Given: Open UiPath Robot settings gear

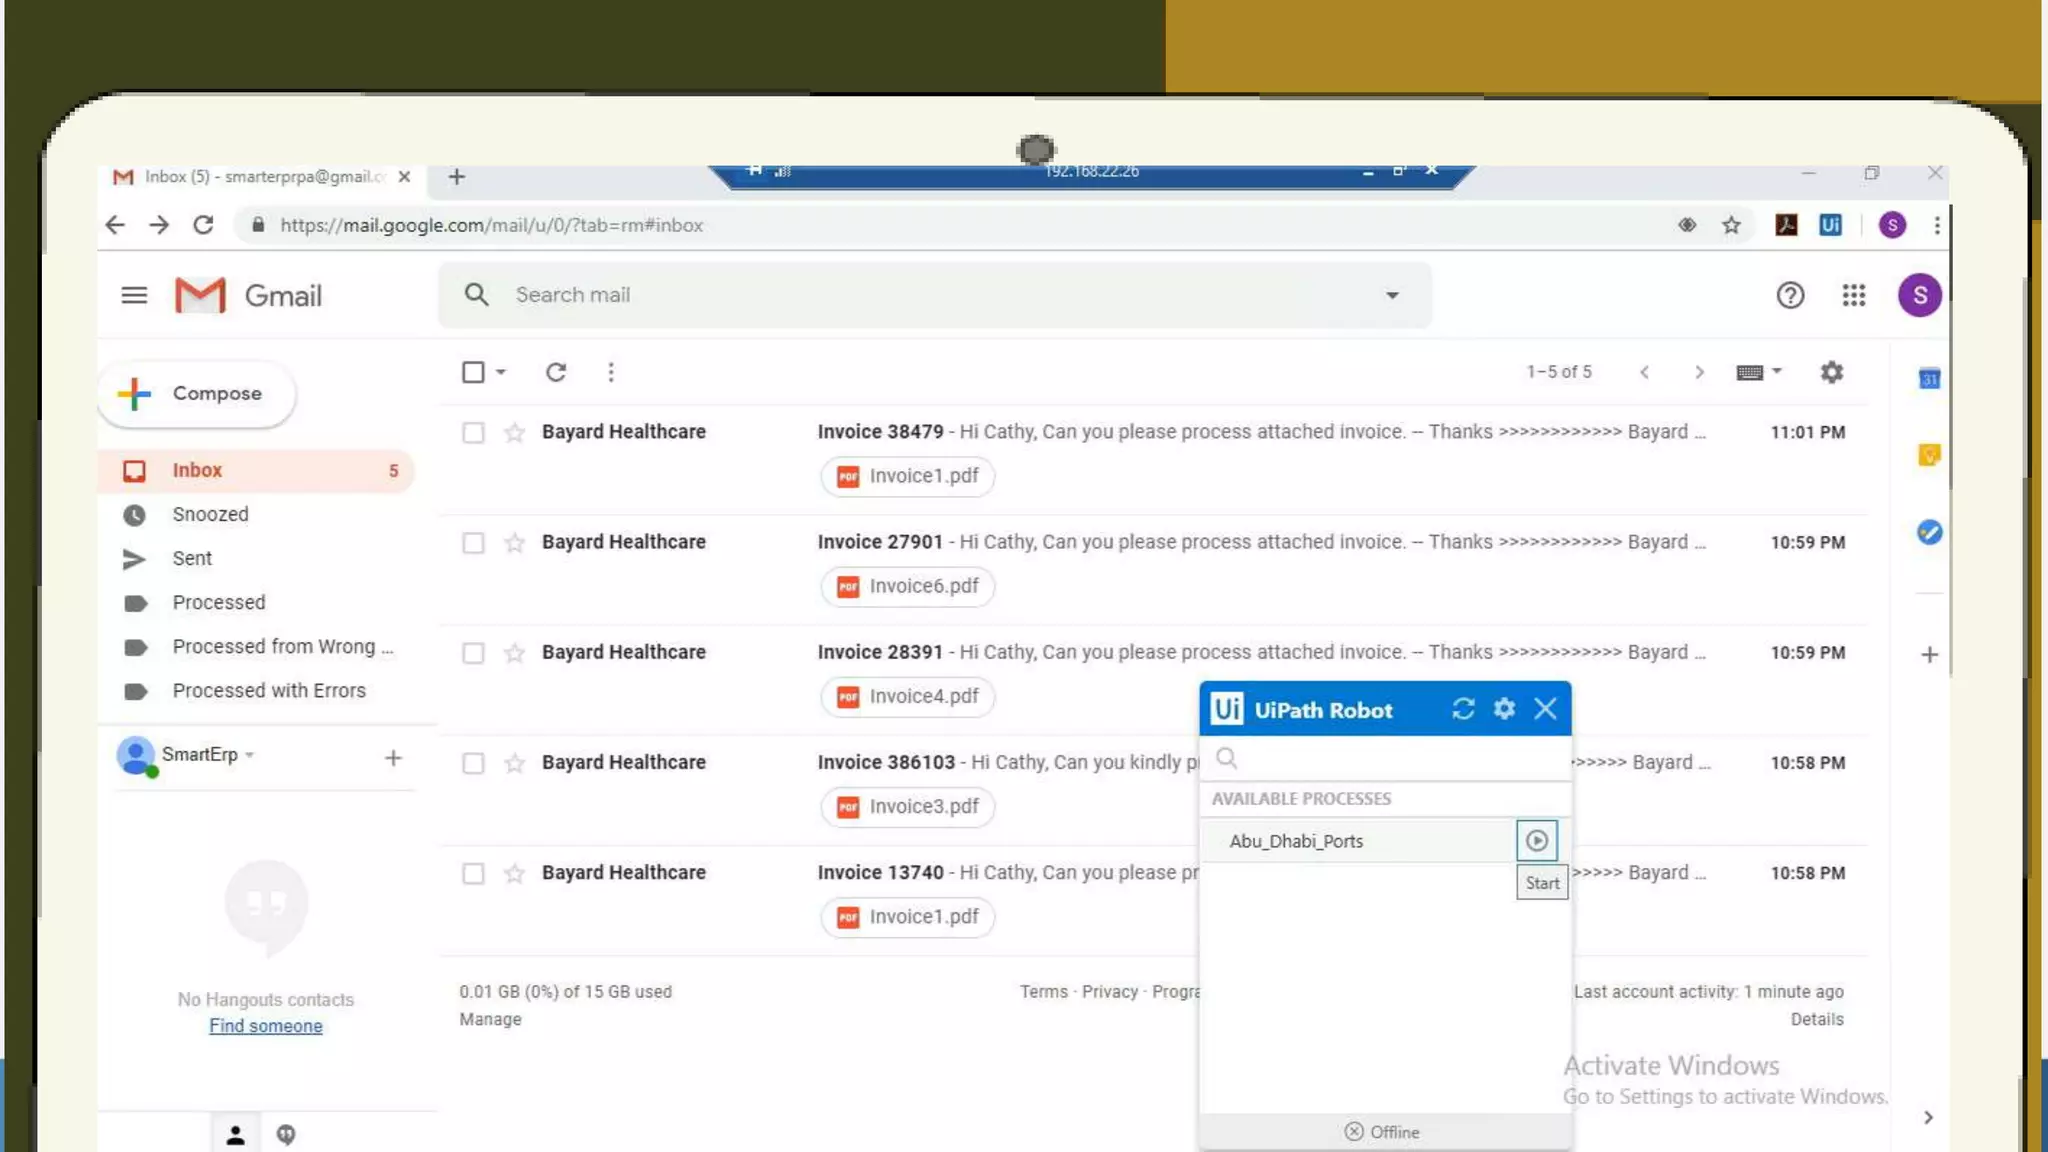Looking at the screenshot, I should (1504, 709).
